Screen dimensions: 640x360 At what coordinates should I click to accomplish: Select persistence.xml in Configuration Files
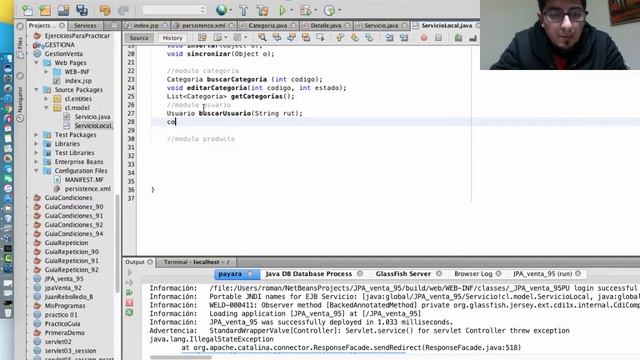tap(88, 189)
